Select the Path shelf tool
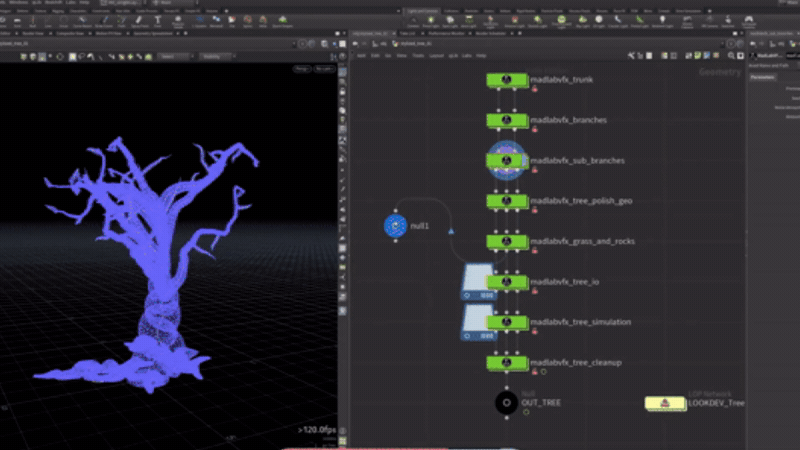 (121, 22)
